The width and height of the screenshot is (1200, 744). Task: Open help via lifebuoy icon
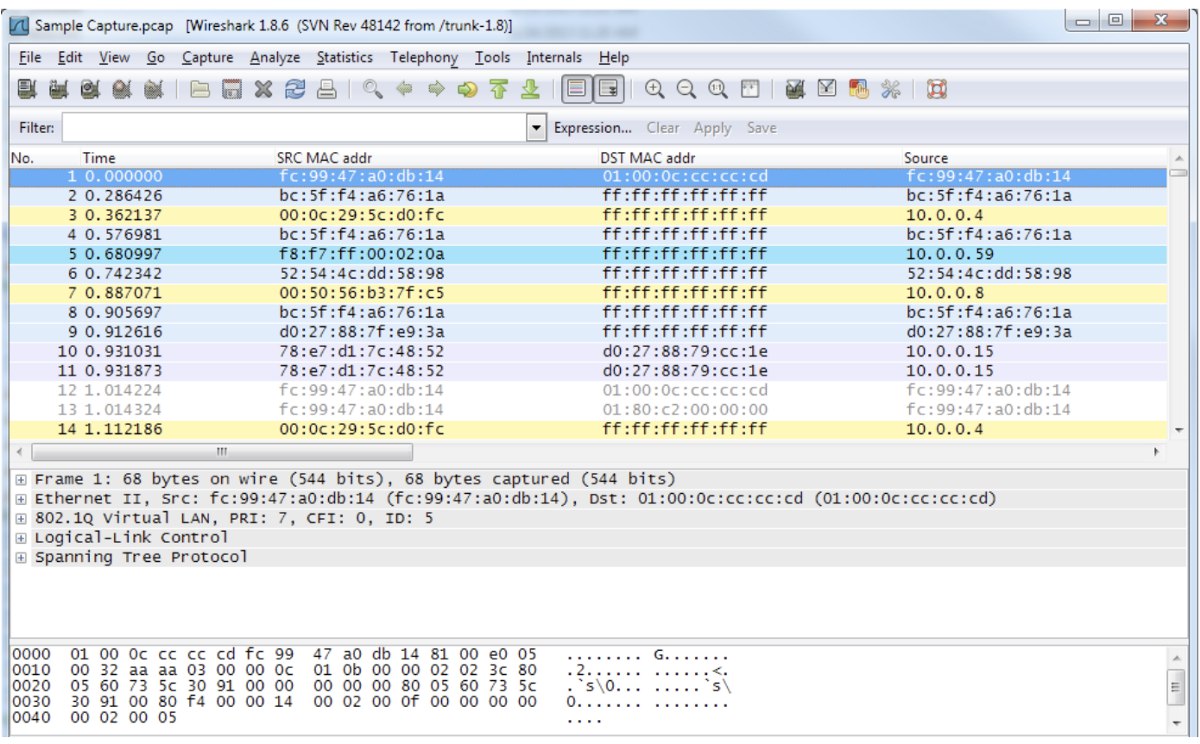tap(937, 90)
